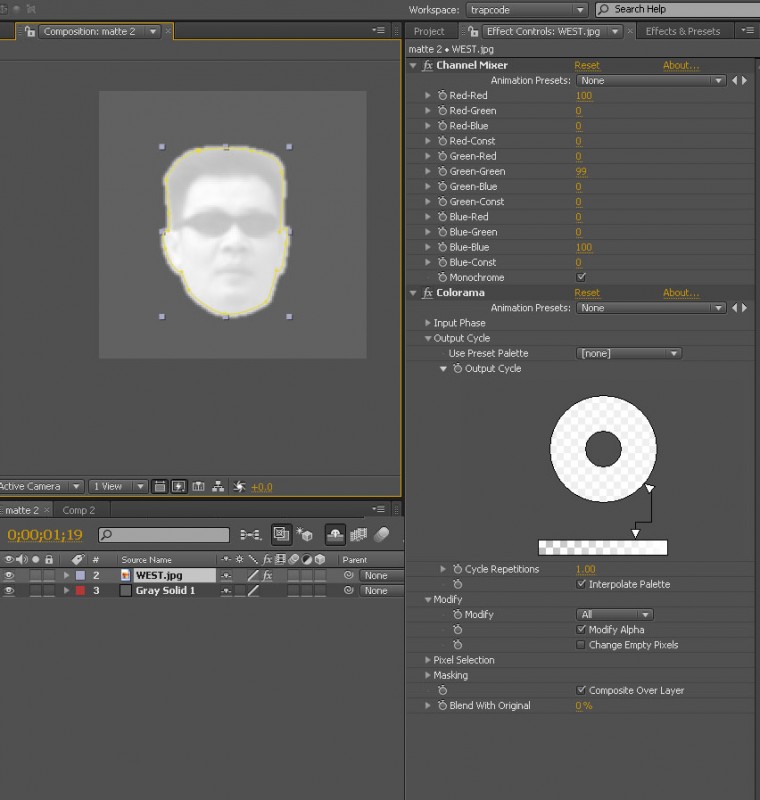760x800 pixels.
Task: Click the Hide Shy Layers icon
Action: pos(334,535)
